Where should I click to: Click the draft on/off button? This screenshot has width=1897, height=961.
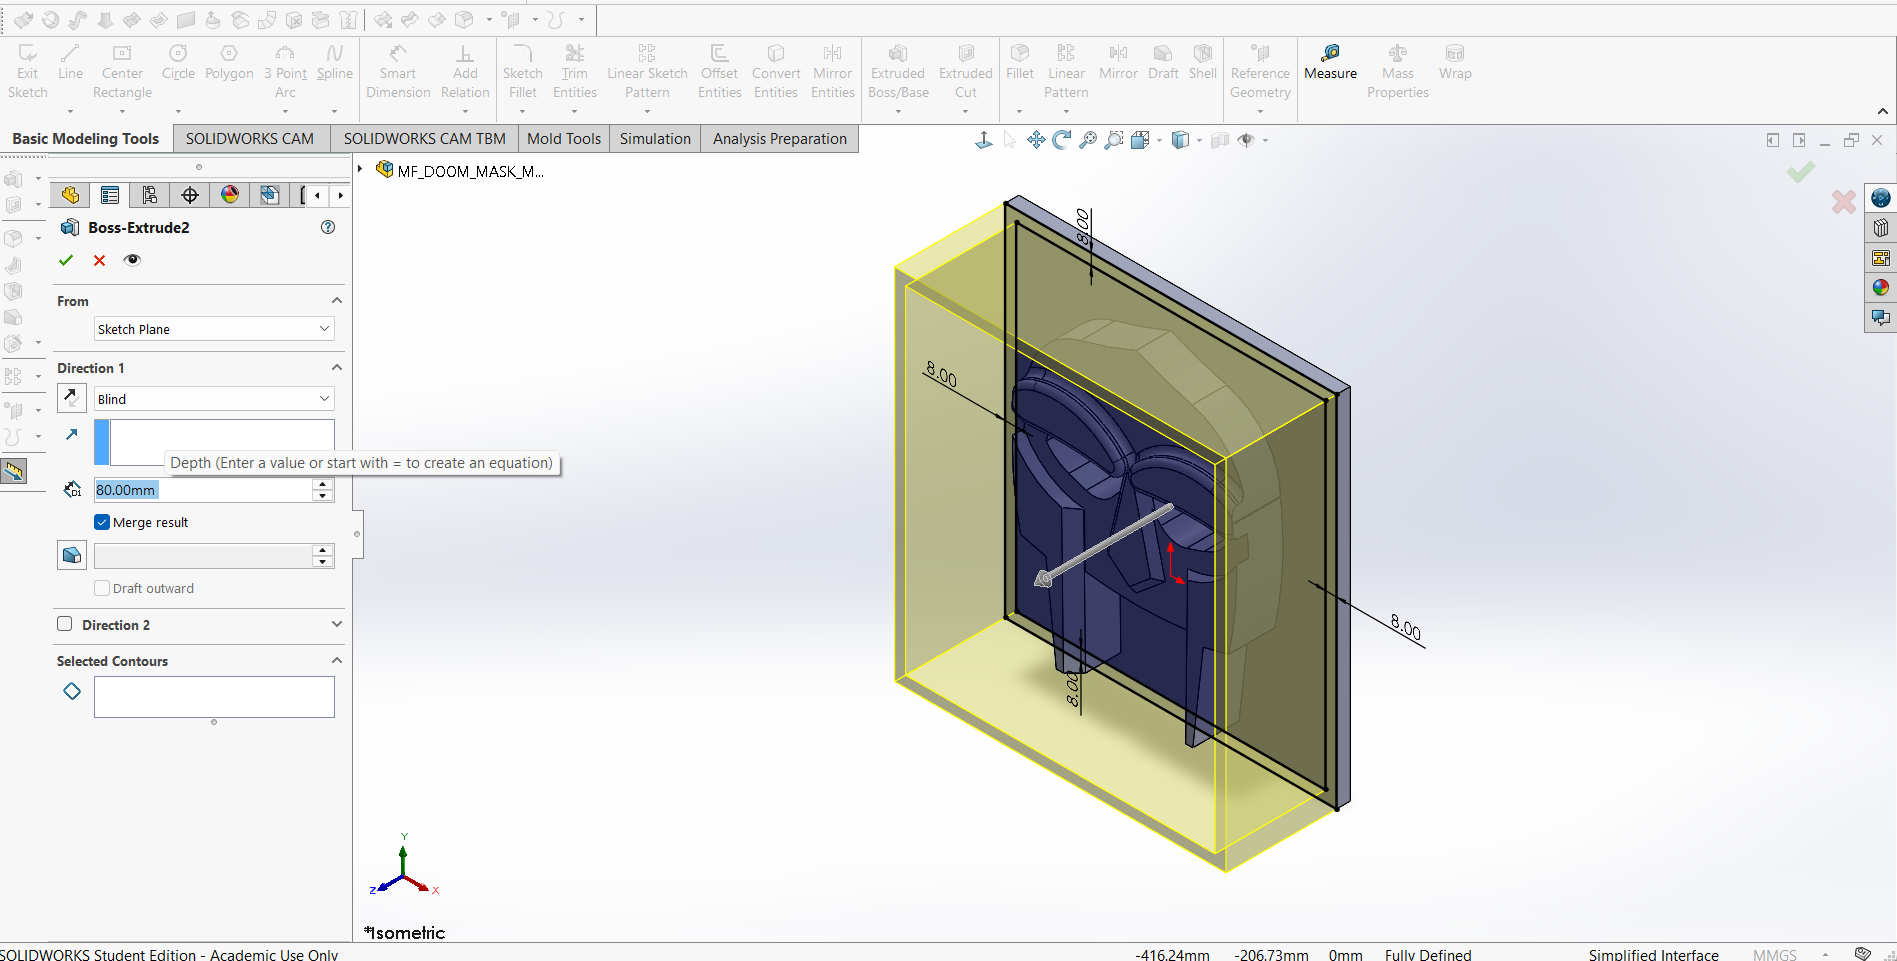[x=72, y=555]
